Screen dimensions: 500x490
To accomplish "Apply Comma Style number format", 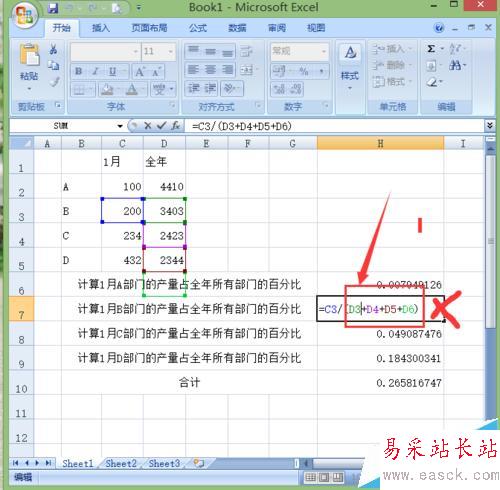I will [321, 71].
